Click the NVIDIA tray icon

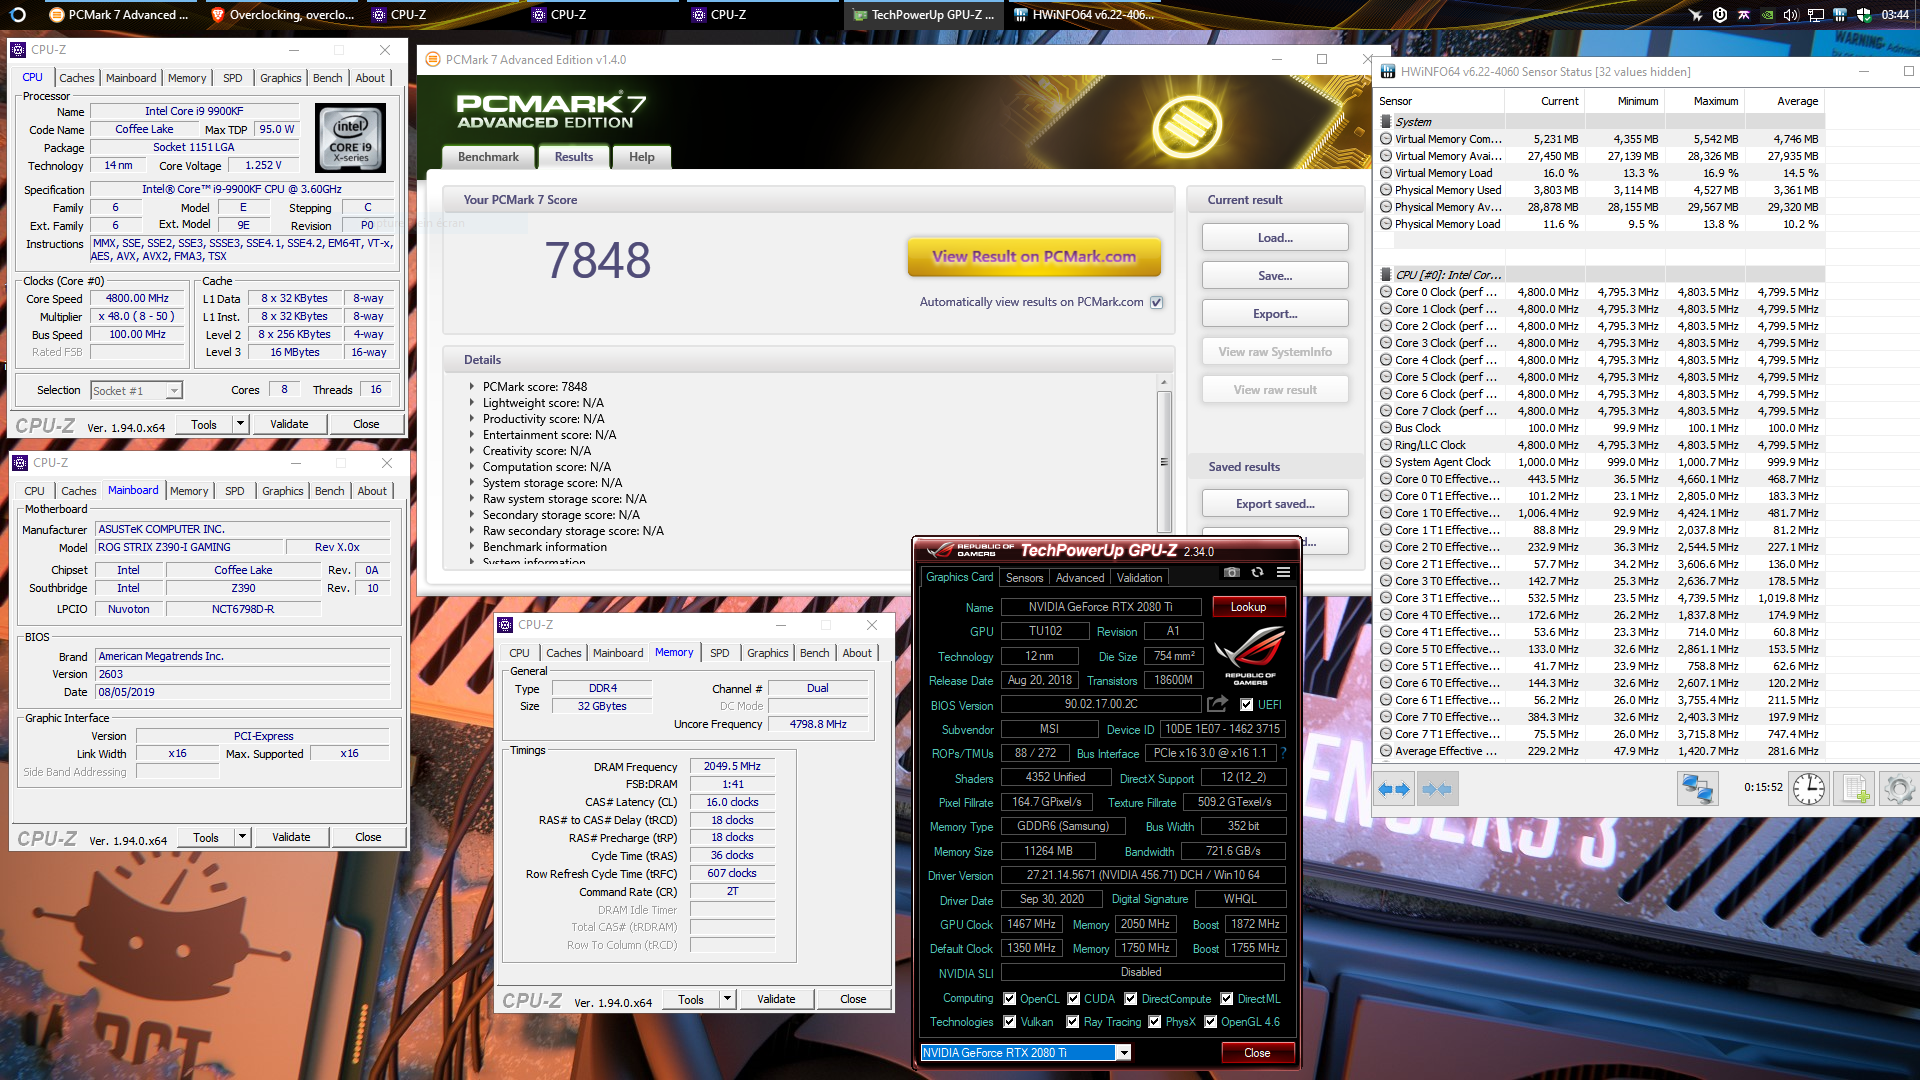(1767, 15)
